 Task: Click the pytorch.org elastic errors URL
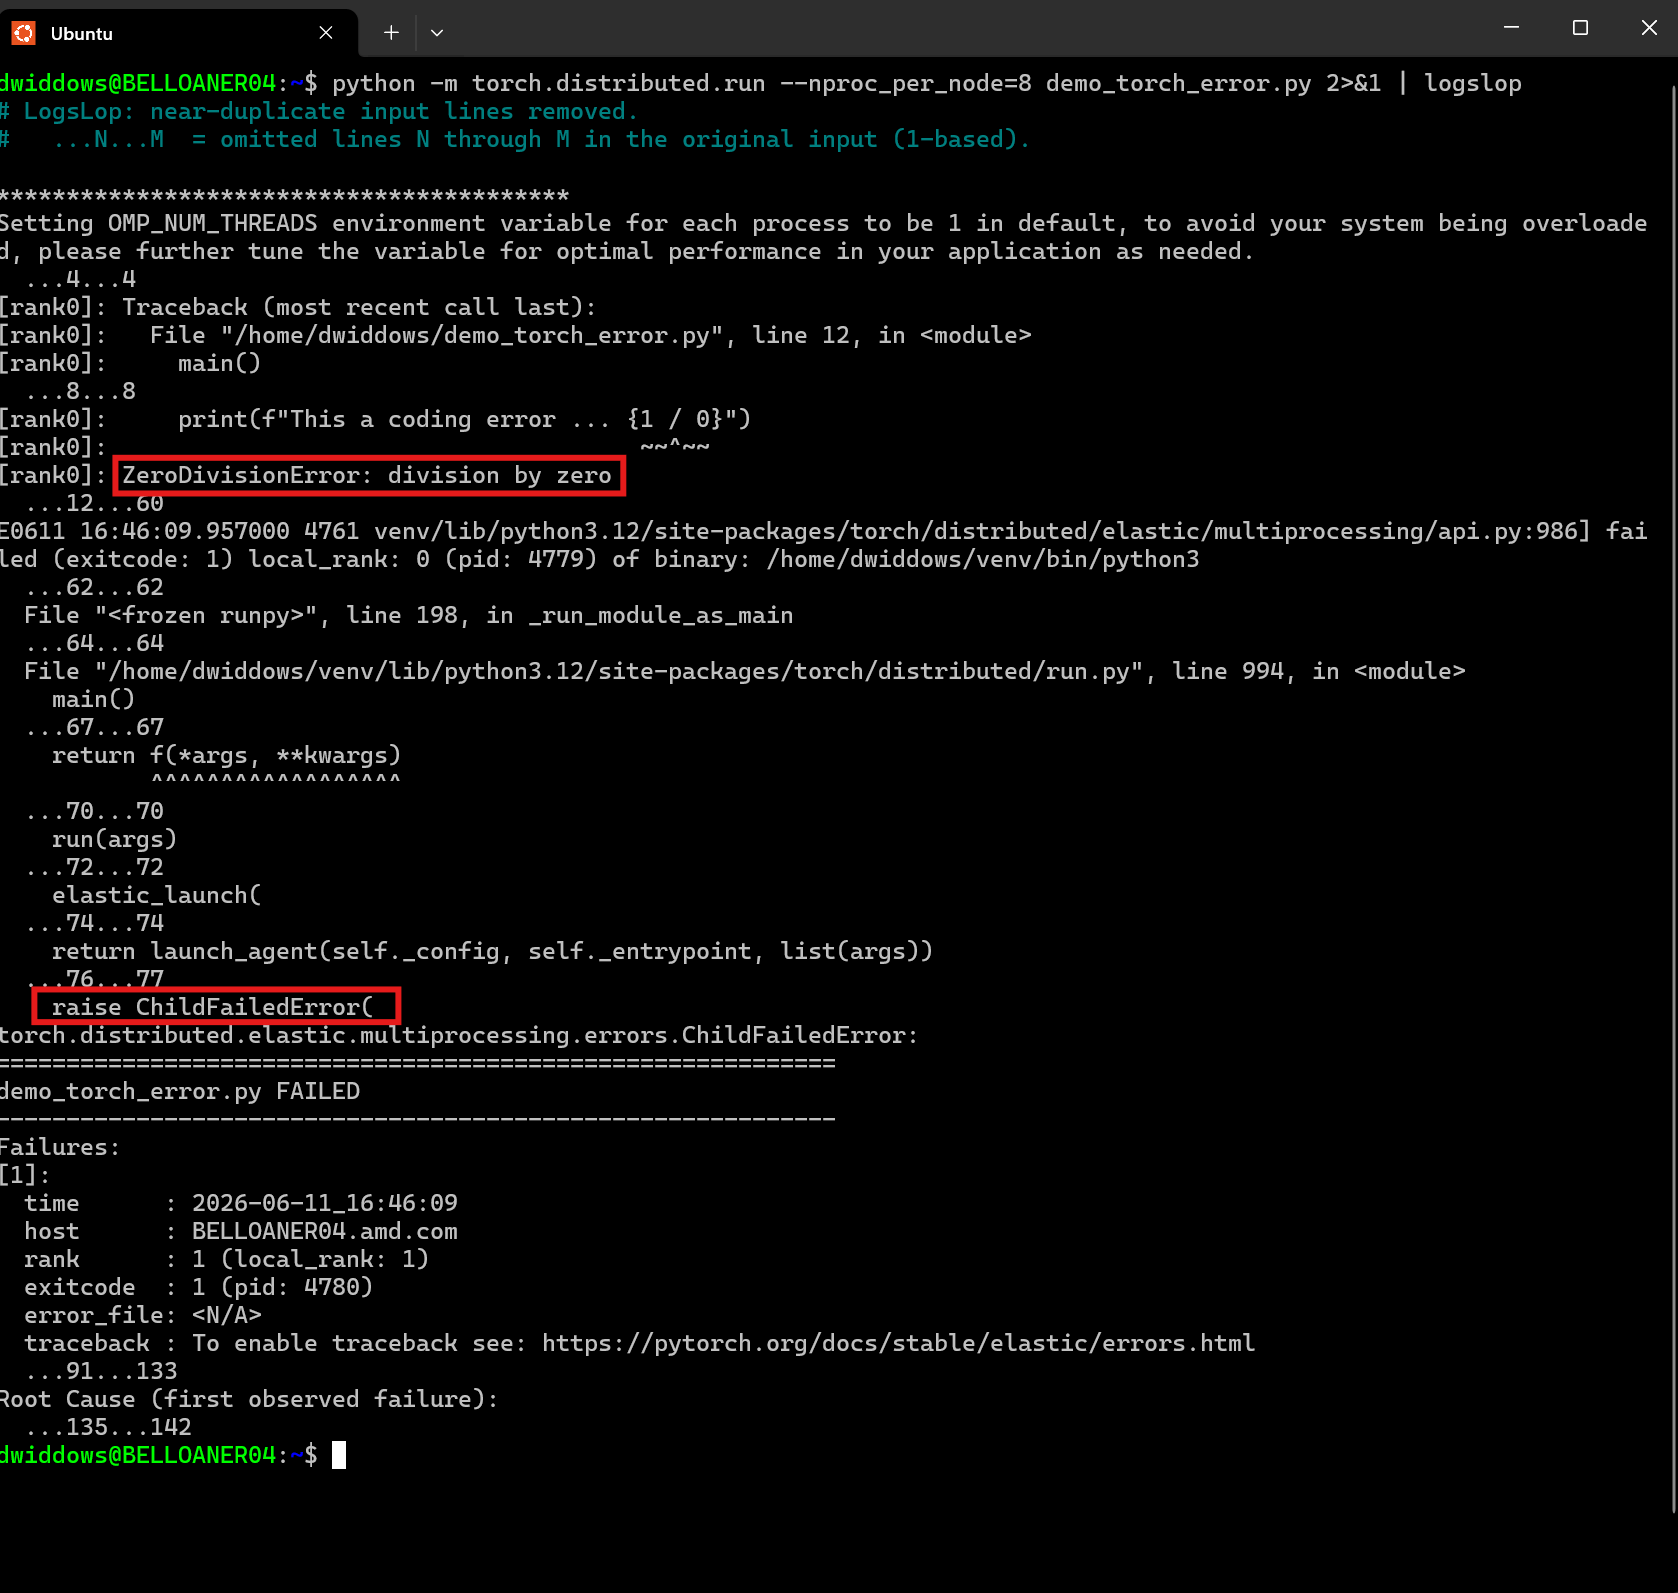click(898, 1343)
